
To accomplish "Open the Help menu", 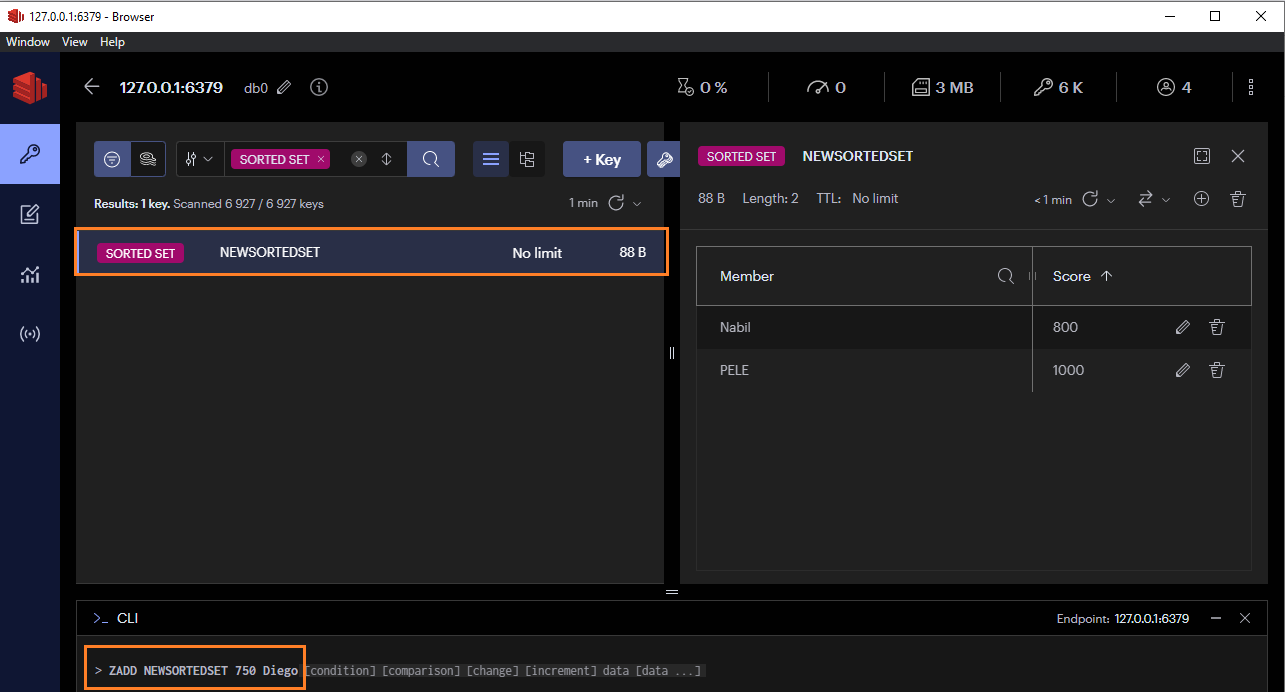I will [x=112, y=42].
